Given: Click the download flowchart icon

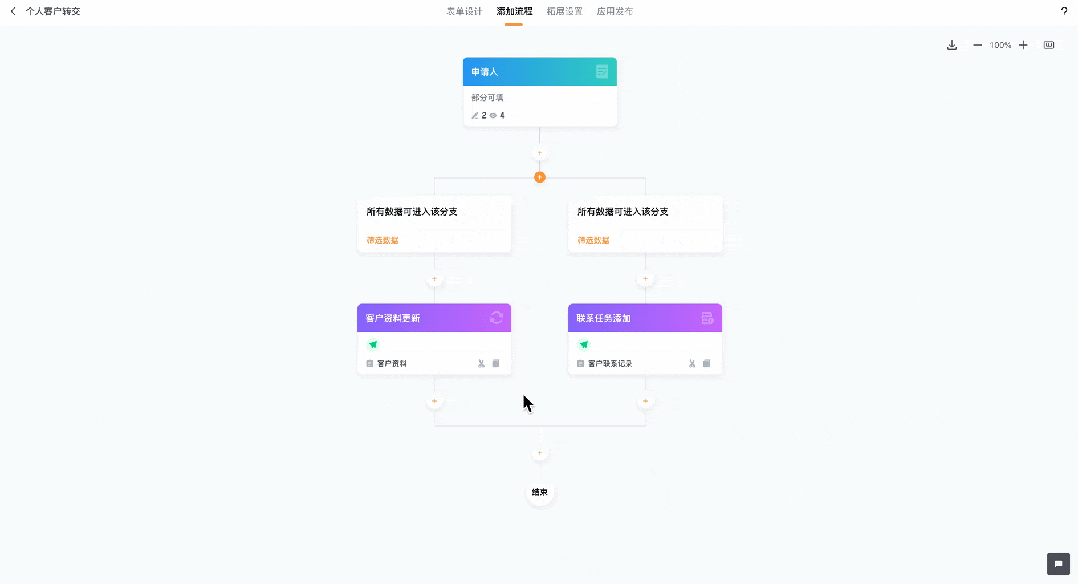Looking at the screenshot, I should [x=952, y=45].
